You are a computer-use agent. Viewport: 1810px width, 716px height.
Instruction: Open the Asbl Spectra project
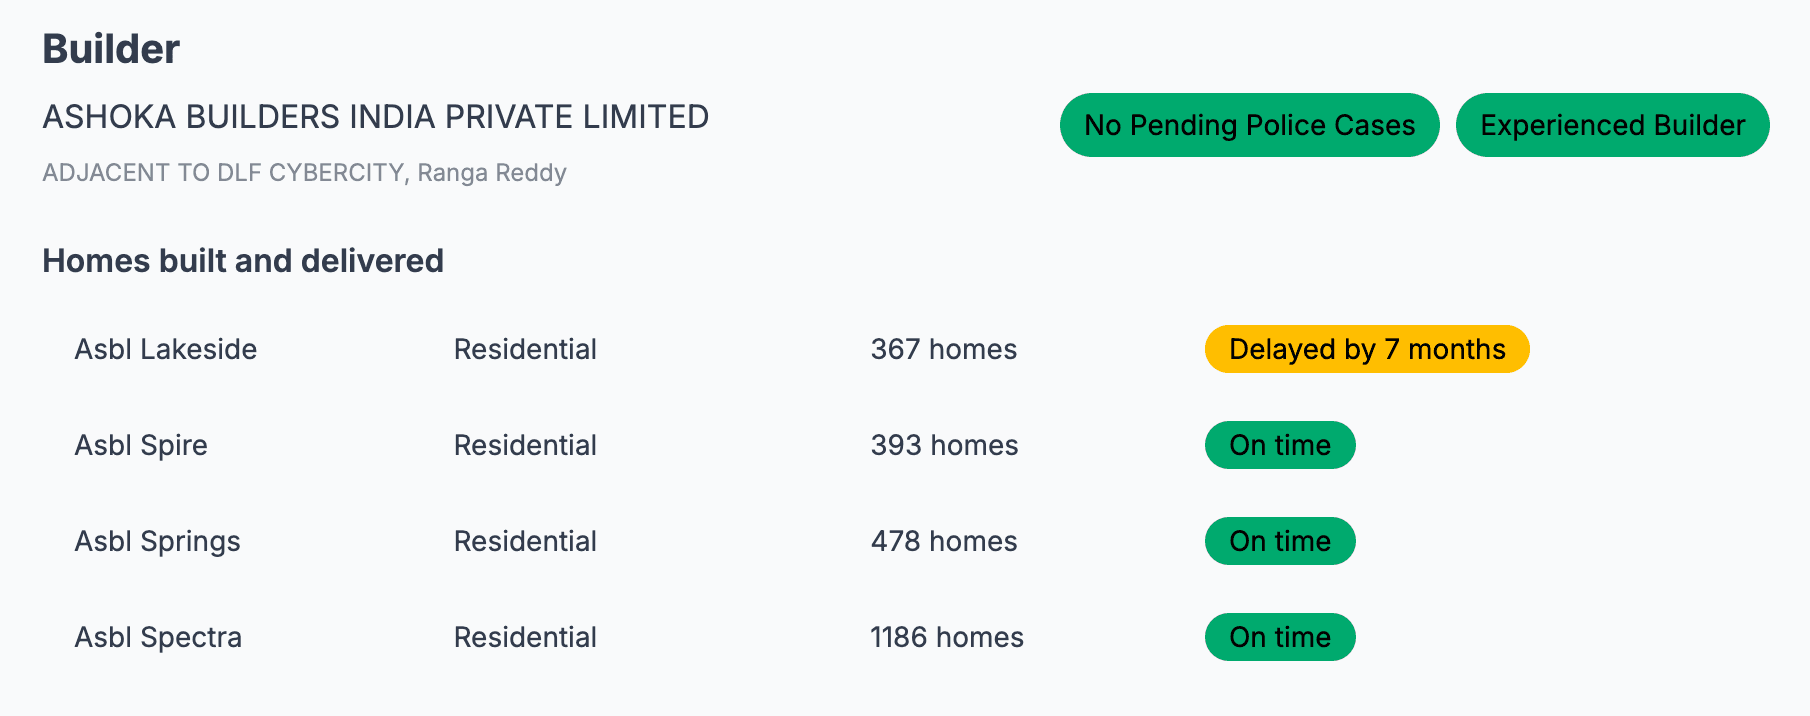coord(158,637)
